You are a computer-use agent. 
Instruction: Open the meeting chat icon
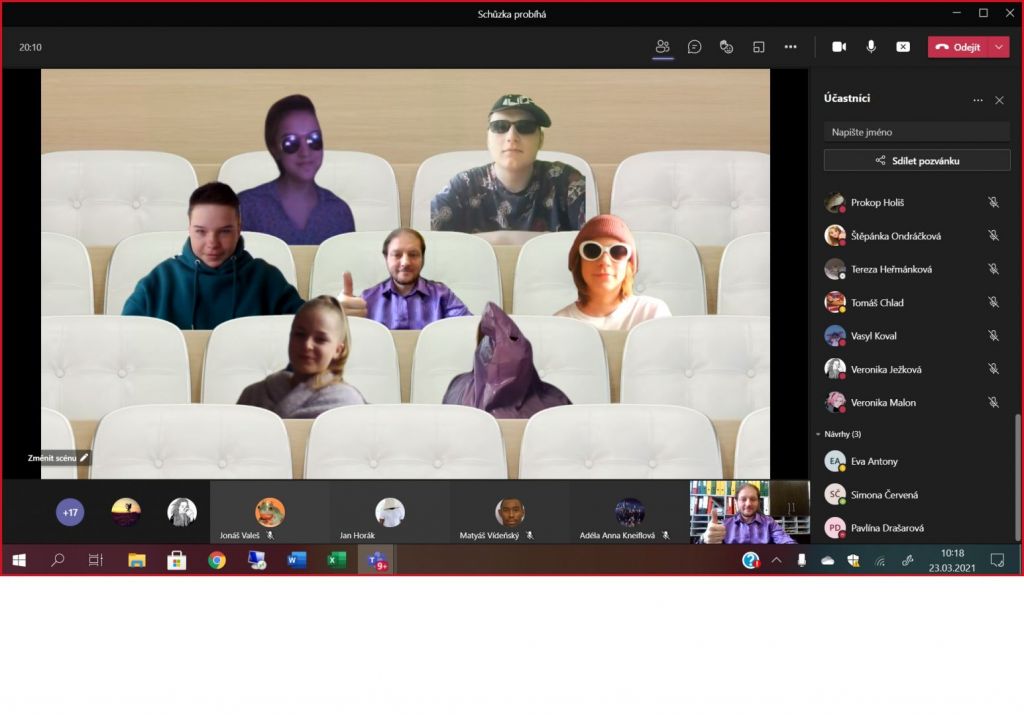coord(694,47)
